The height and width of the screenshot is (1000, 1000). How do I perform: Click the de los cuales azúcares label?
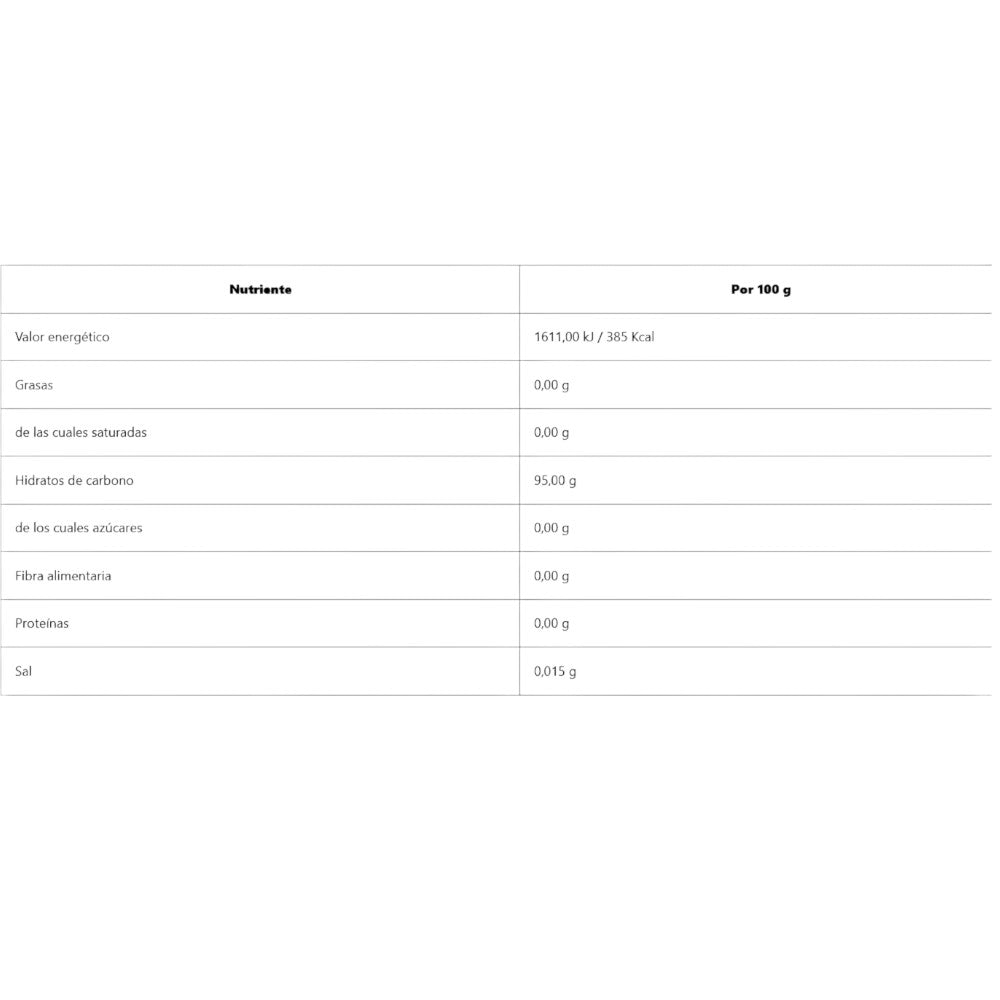(79, 528)
